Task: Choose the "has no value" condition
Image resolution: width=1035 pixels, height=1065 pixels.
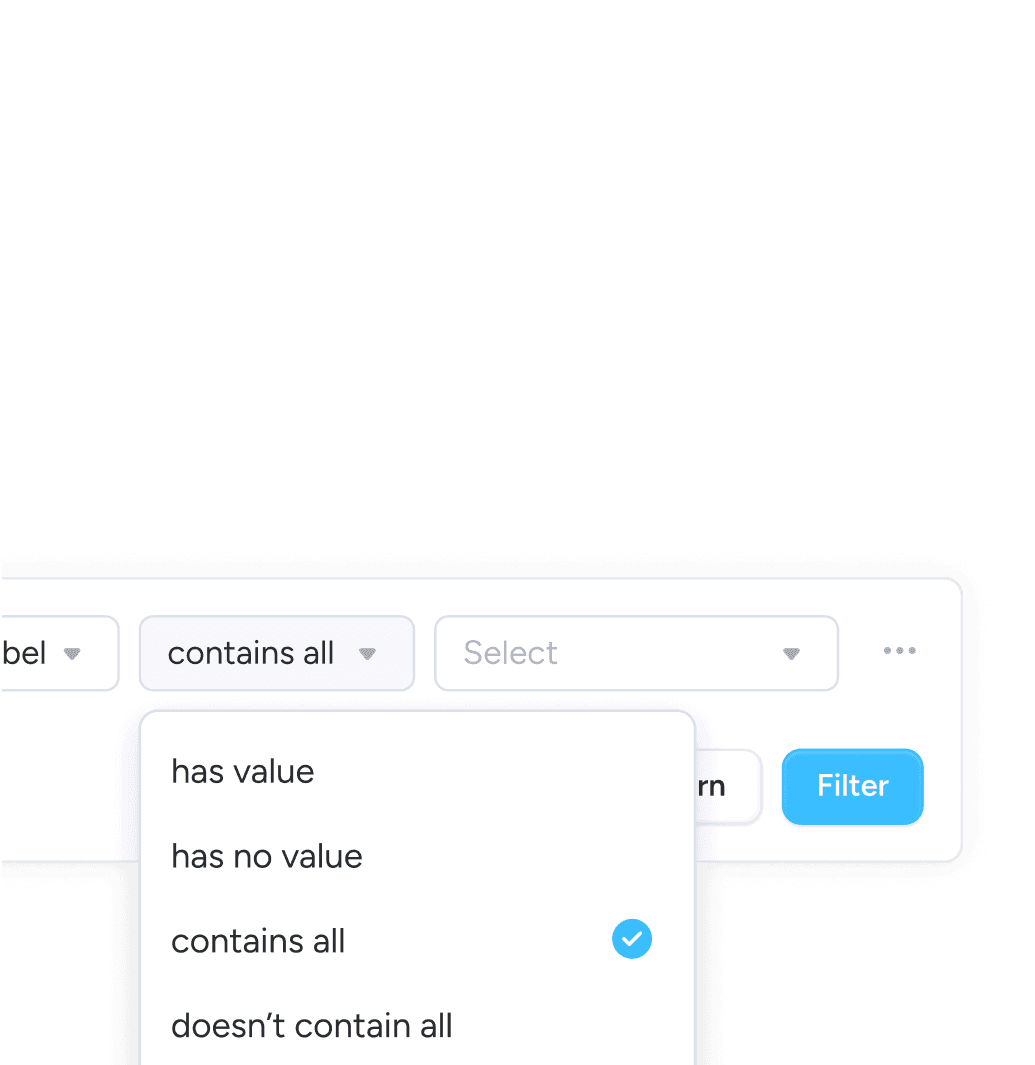Action: point(267,857)
